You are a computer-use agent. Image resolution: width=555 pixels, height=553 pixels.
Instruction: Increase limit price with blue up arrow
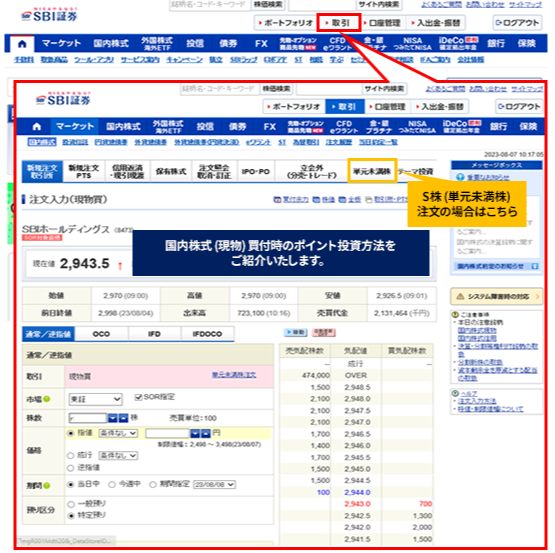(x=206, y=433)
